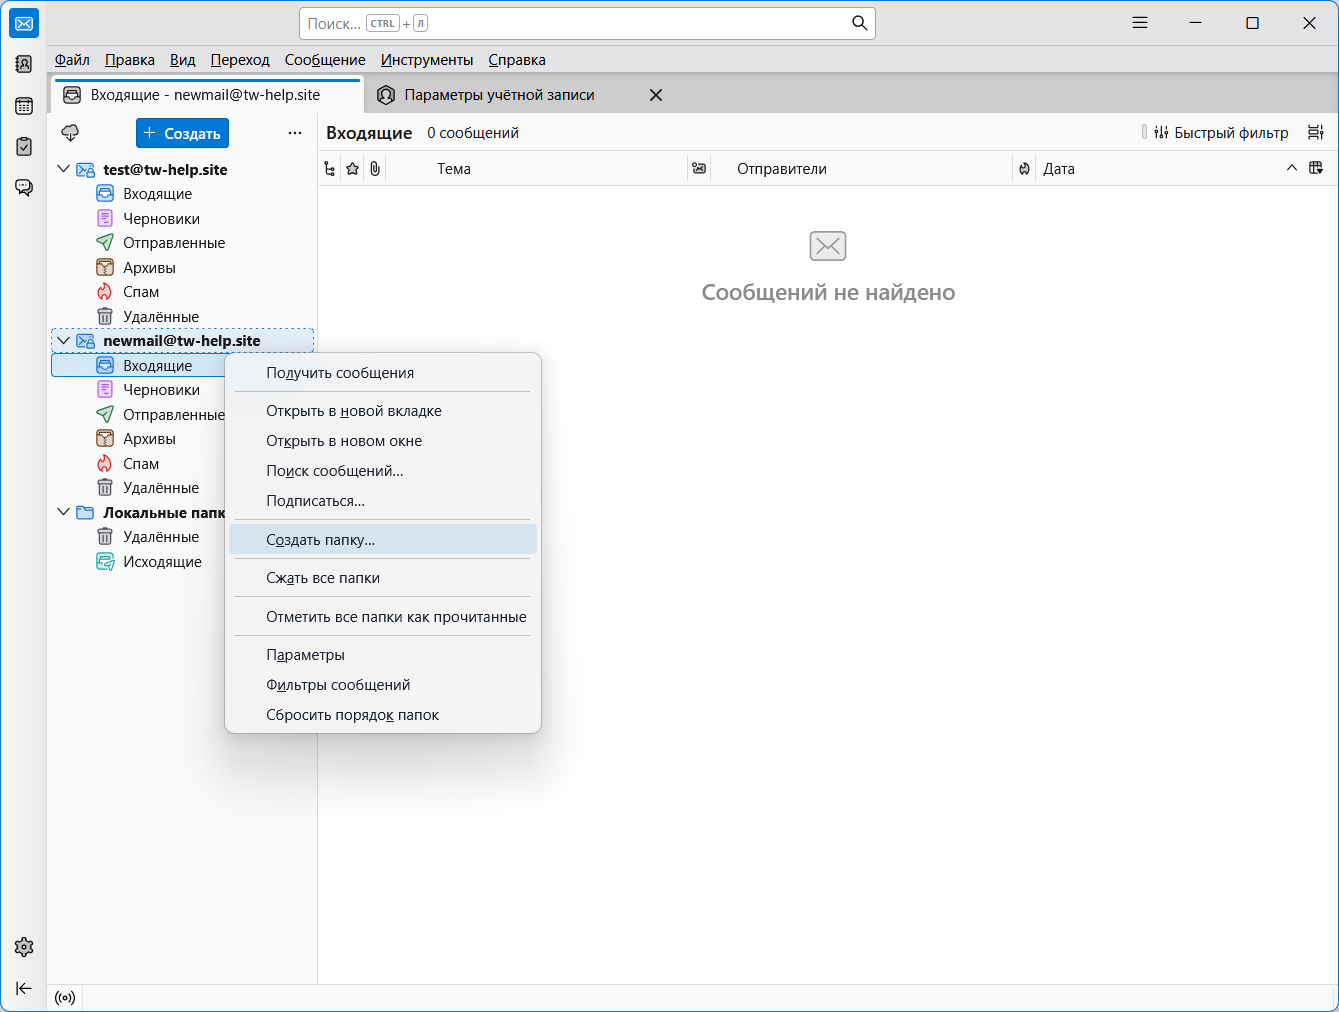Open the Вид menu
The image size is (1339, 1012).
tap(183, 60)
